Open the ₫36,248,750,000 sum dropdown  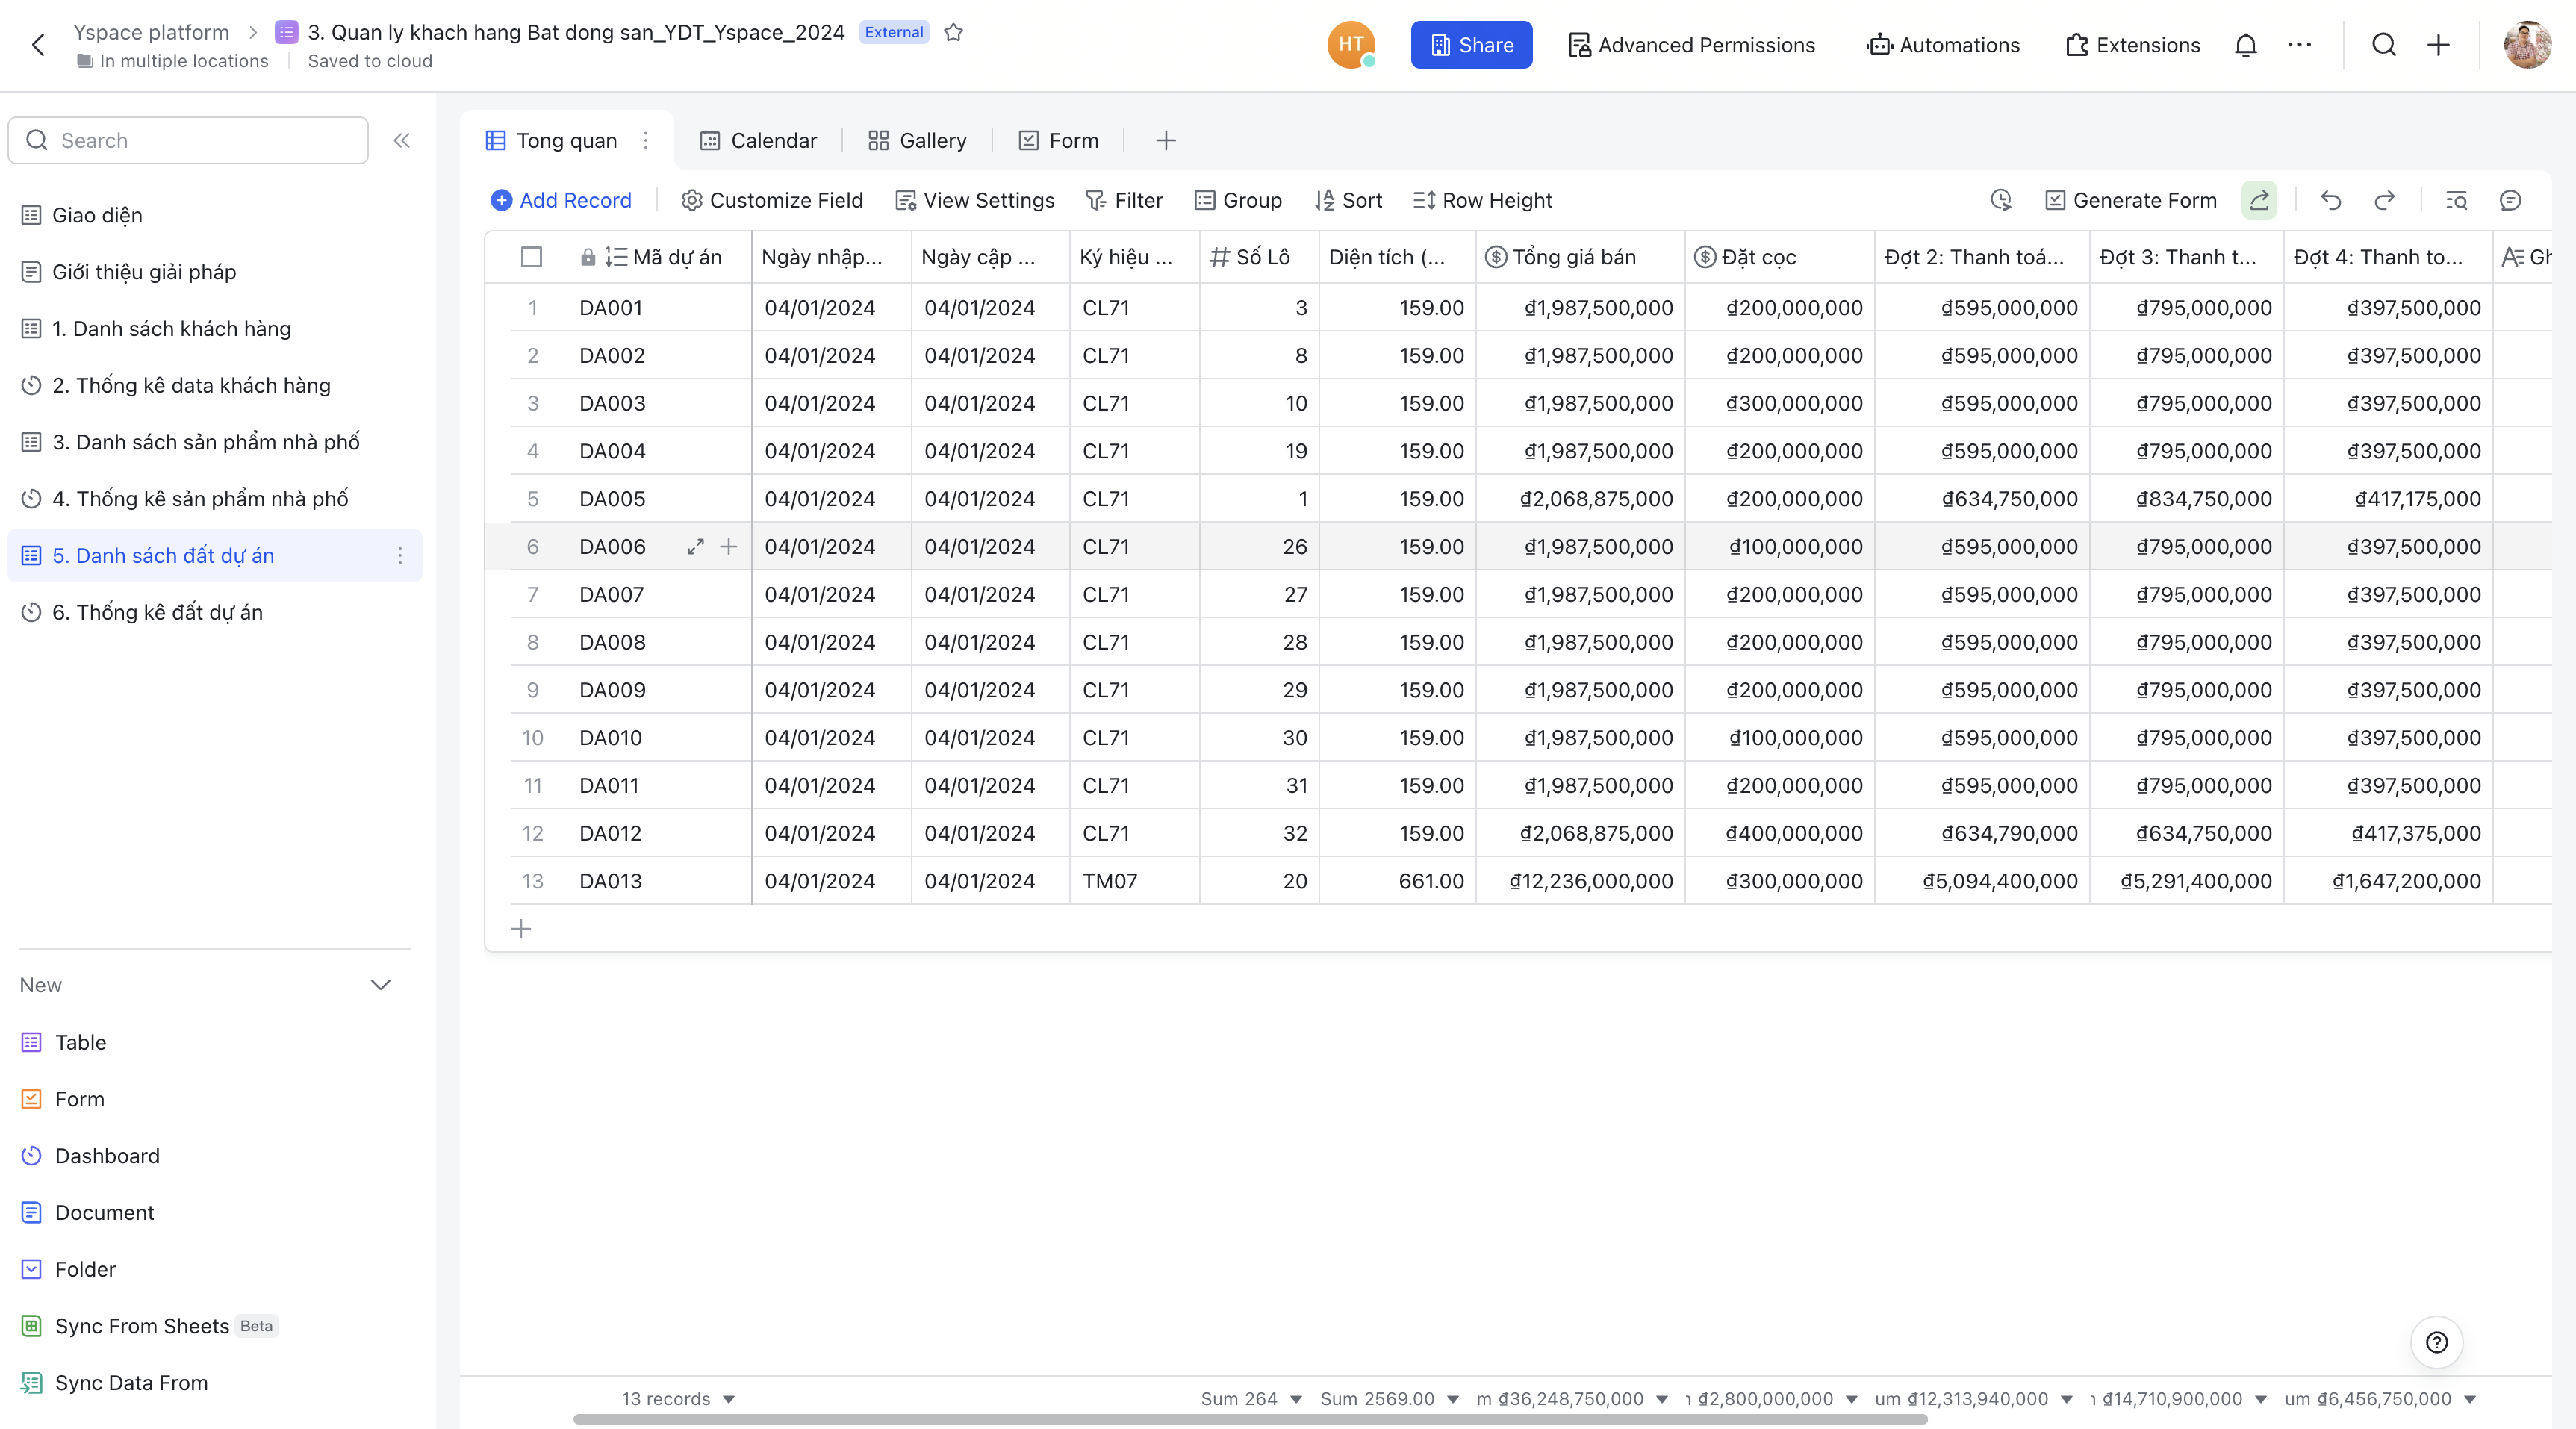(x=1572, y=1398)
